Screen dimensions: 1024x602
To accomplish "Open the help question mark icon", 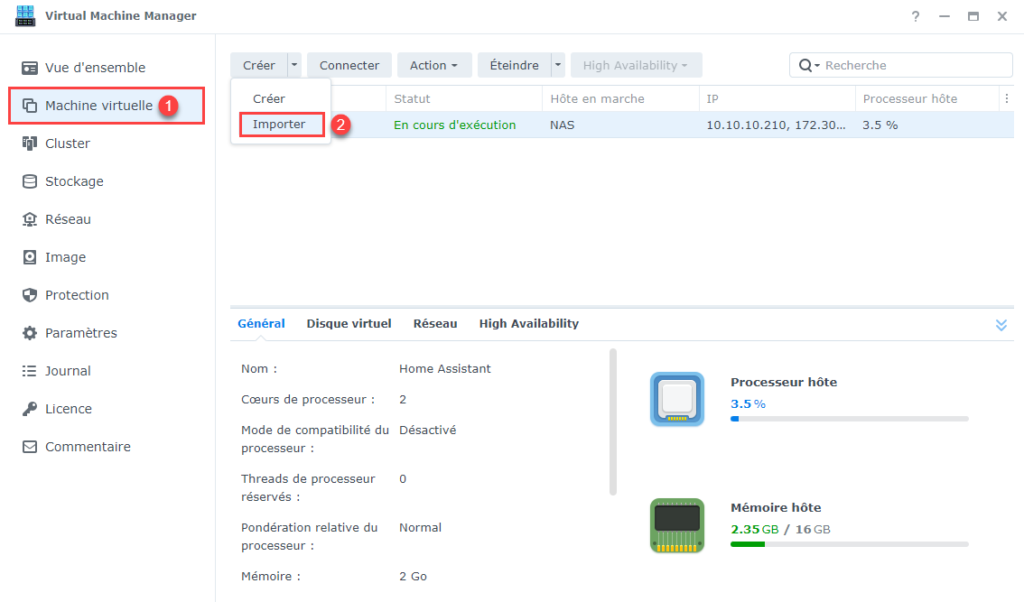I will [x=916, y=16].
